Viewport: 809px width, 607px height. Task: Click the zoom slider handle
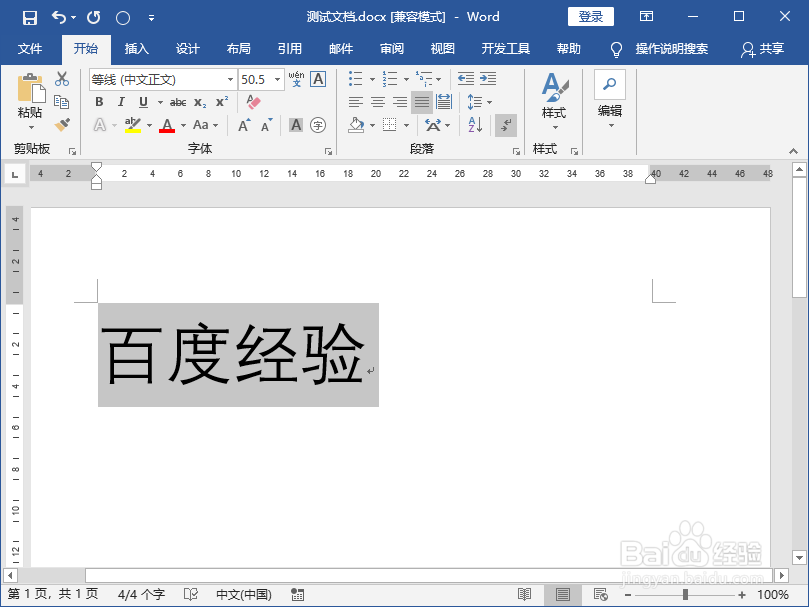[685, 595]
